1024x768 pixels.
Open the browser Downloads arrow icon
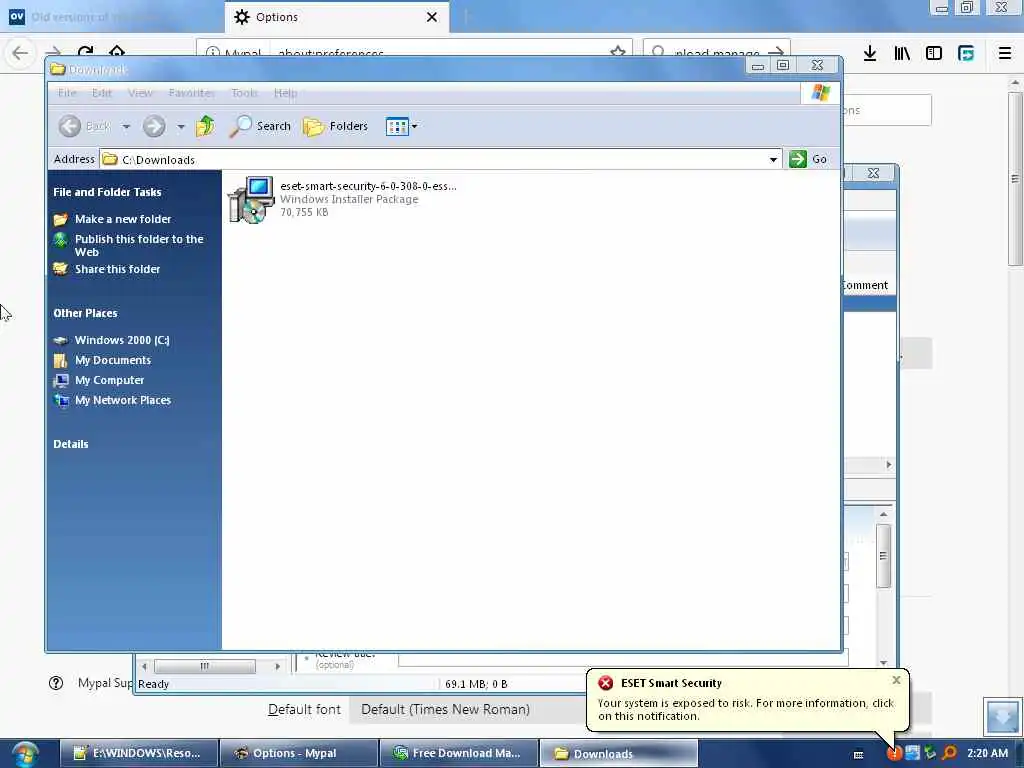point(870,53)
